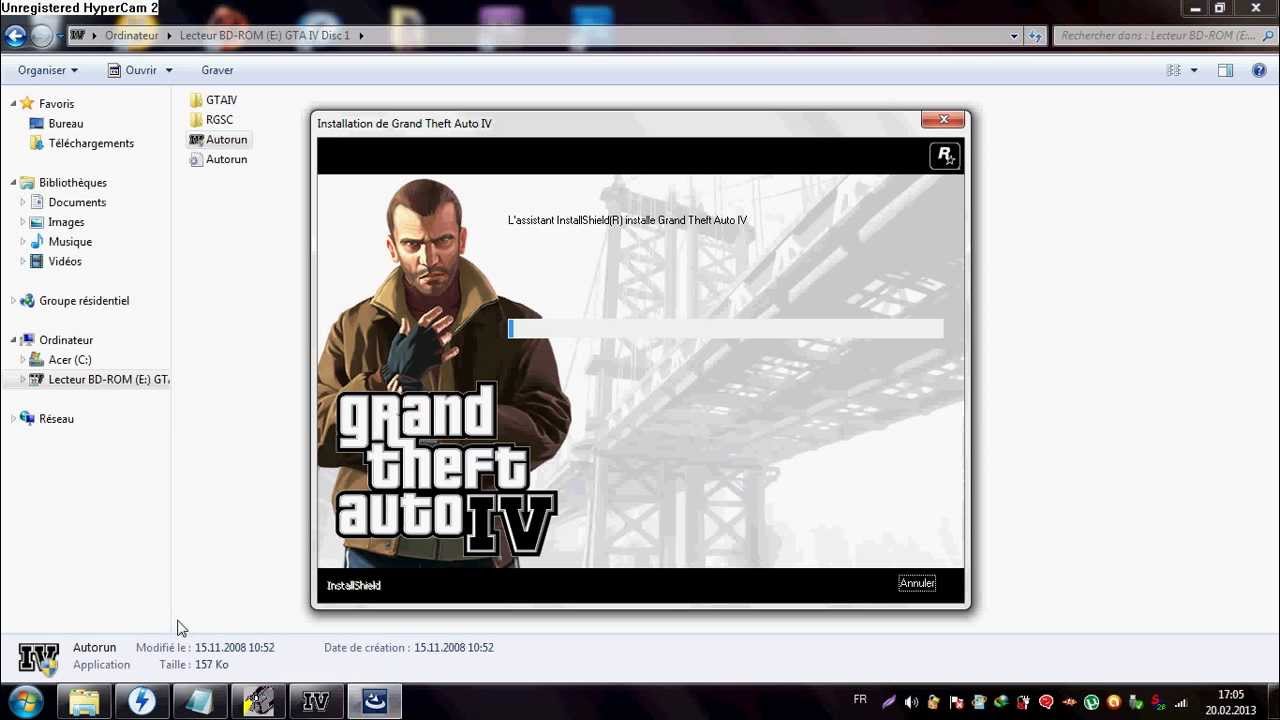The height and width of the screenshot is (720, 1280).
Task: Open the volume speaker tray icon
Action: [x=911, y=703]
